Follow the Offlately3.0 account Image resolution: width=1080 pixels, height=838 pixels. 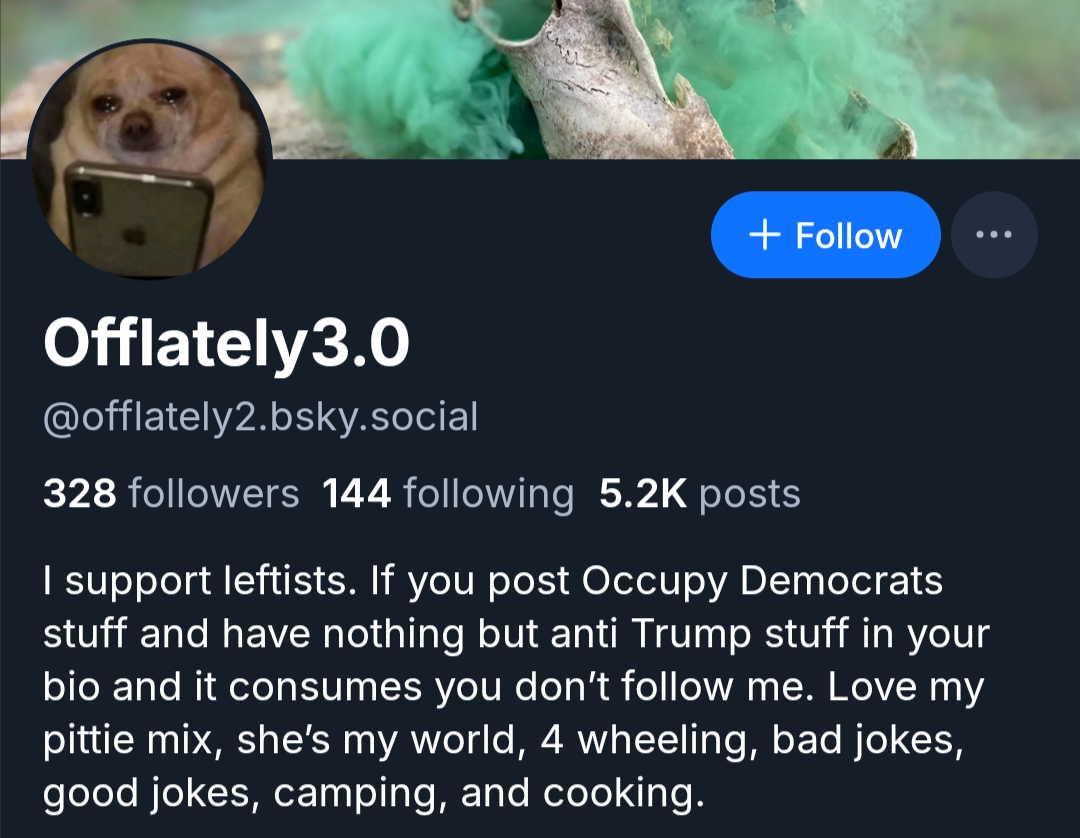pyautogui.click(x=825, y=235)
